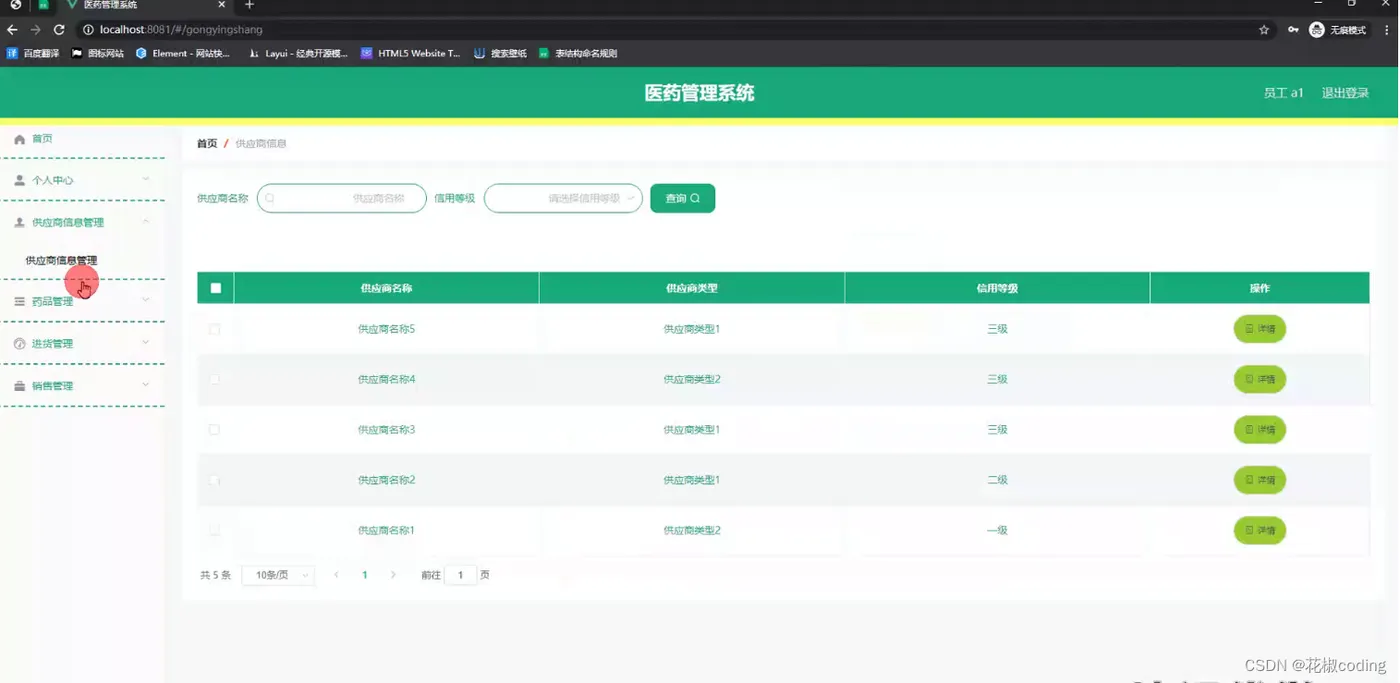Check the box for 供应商名称3 row

[x=214, y=430]
